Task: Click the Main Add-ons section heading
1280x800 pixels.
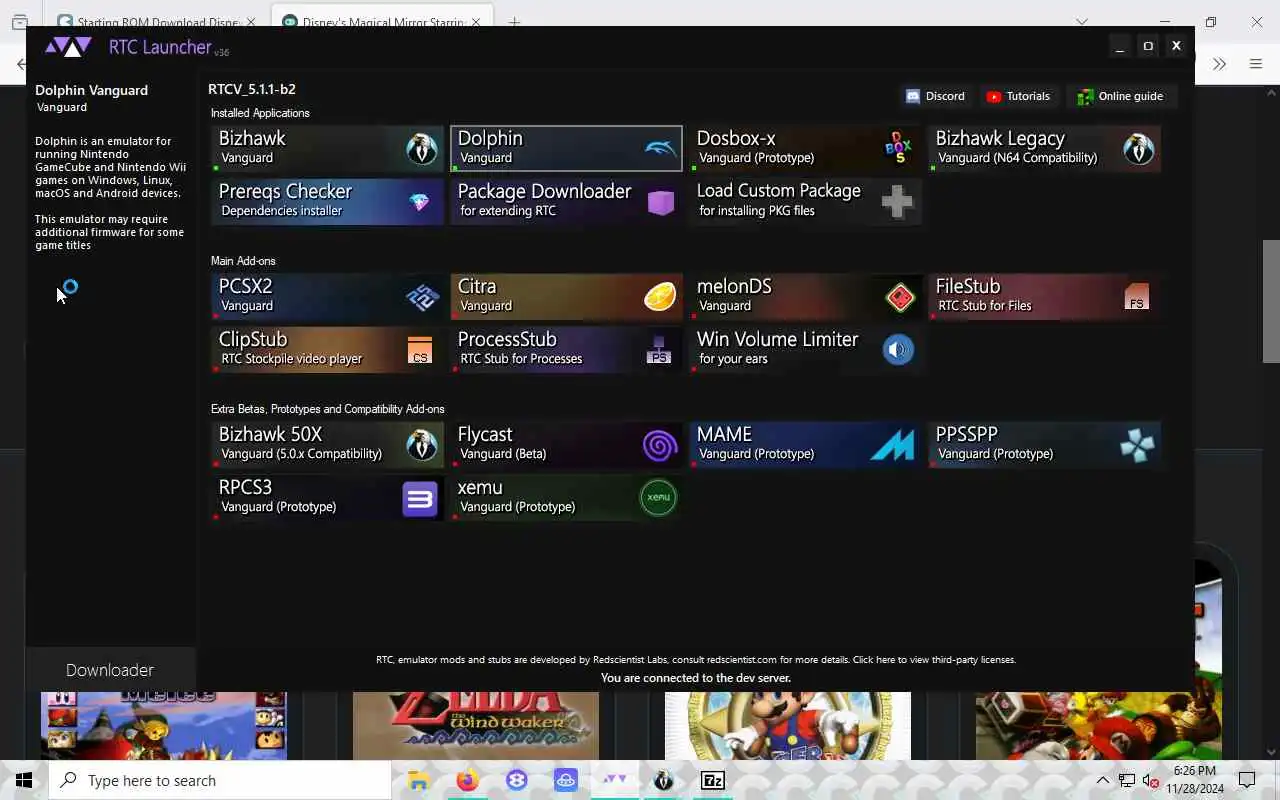Action: [x=243, y=261]
